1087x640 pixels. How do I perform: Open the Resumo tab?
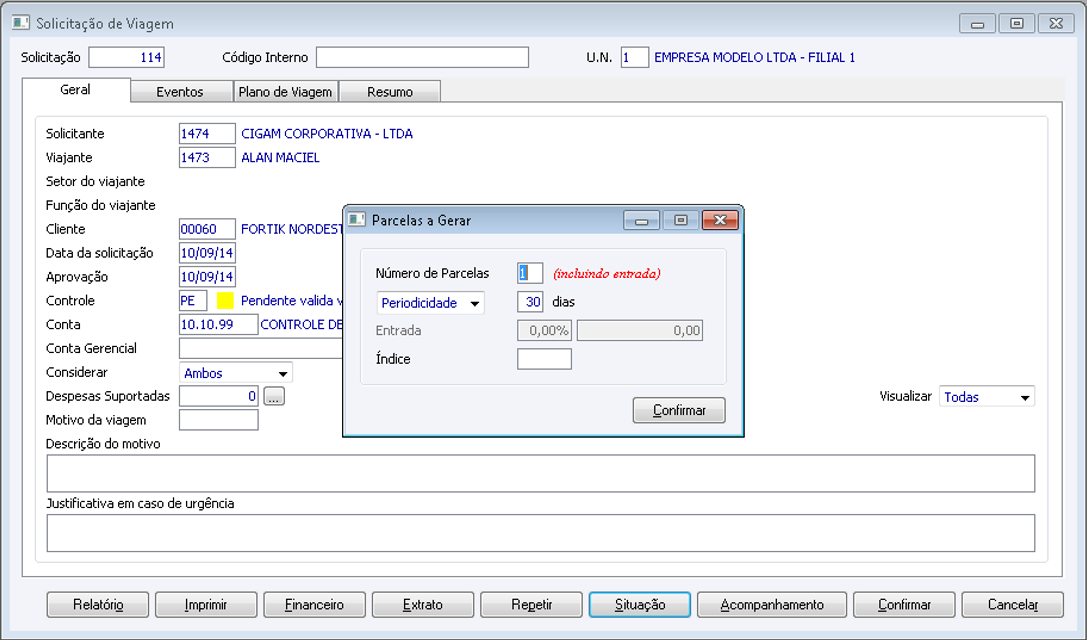click(x=390, y=92)
